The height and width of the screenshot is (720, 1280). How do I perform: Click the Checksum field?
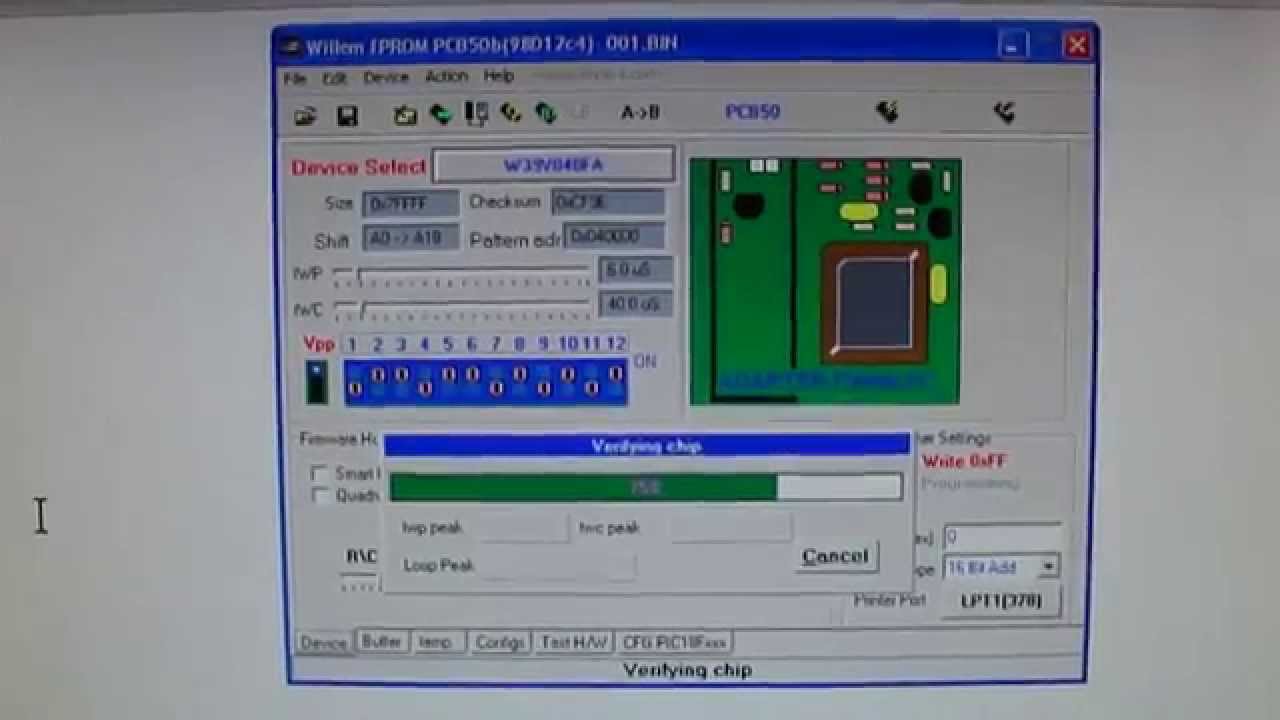click(x=608, y=202)
